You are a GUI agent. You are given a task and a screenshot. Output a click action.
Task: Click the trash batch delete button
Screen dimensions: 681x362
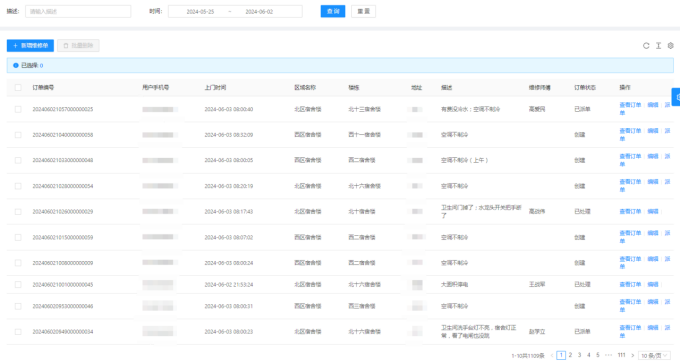point(78,46)
